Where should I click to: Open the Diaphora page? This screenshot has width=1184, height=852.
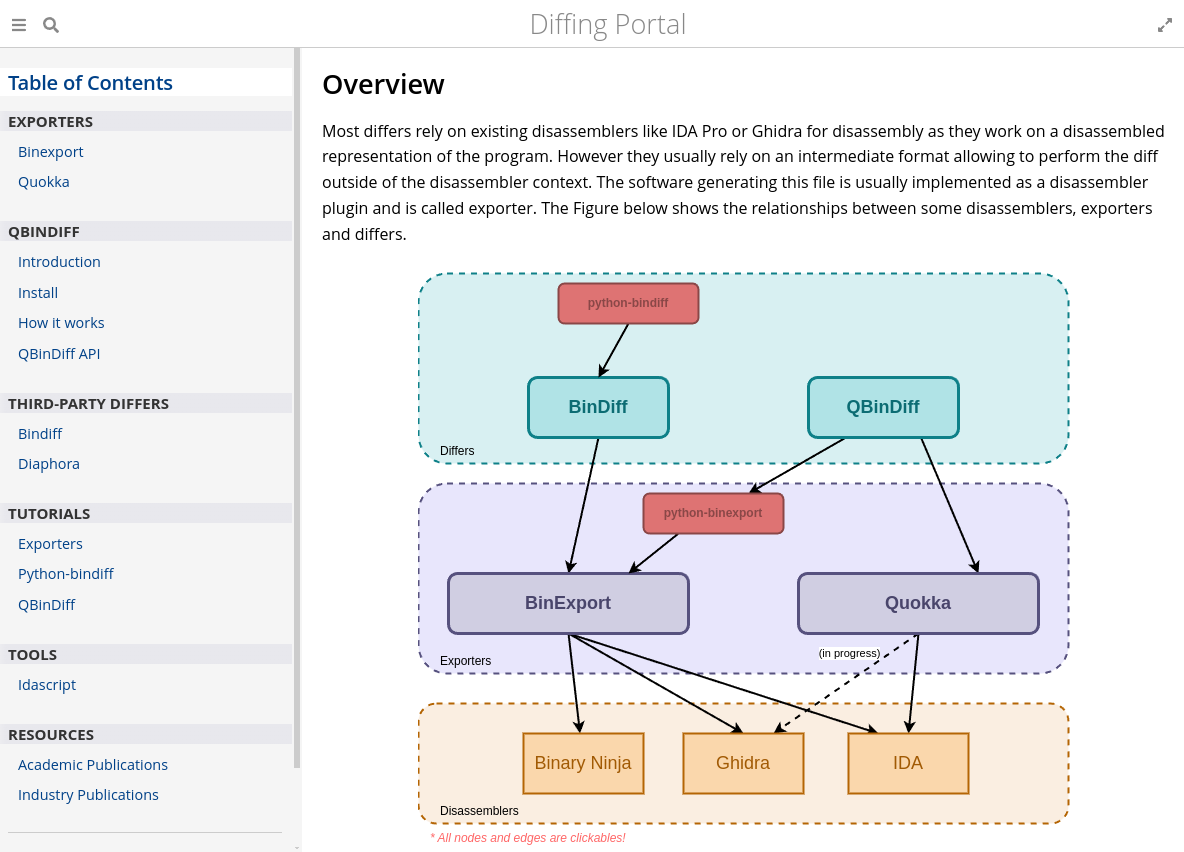48,465
